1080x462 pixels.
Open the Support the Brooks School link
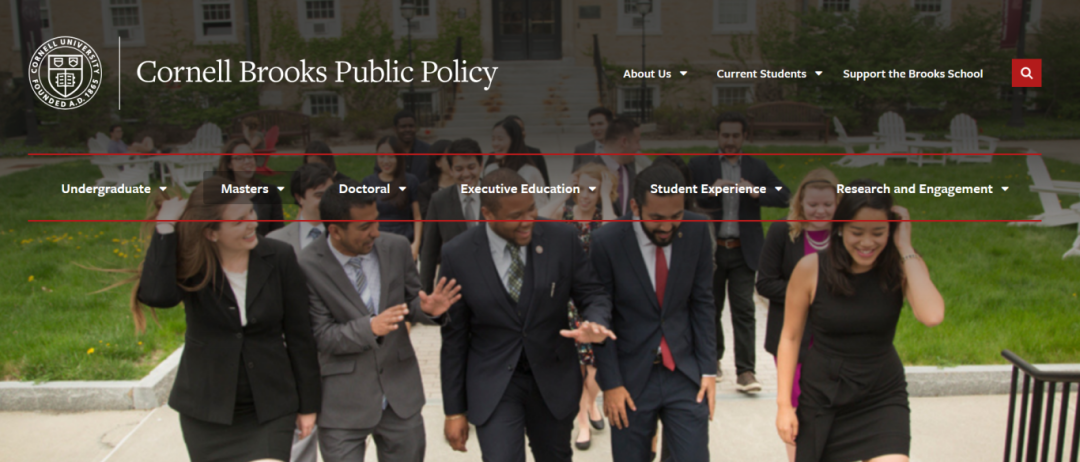(913, 74)
